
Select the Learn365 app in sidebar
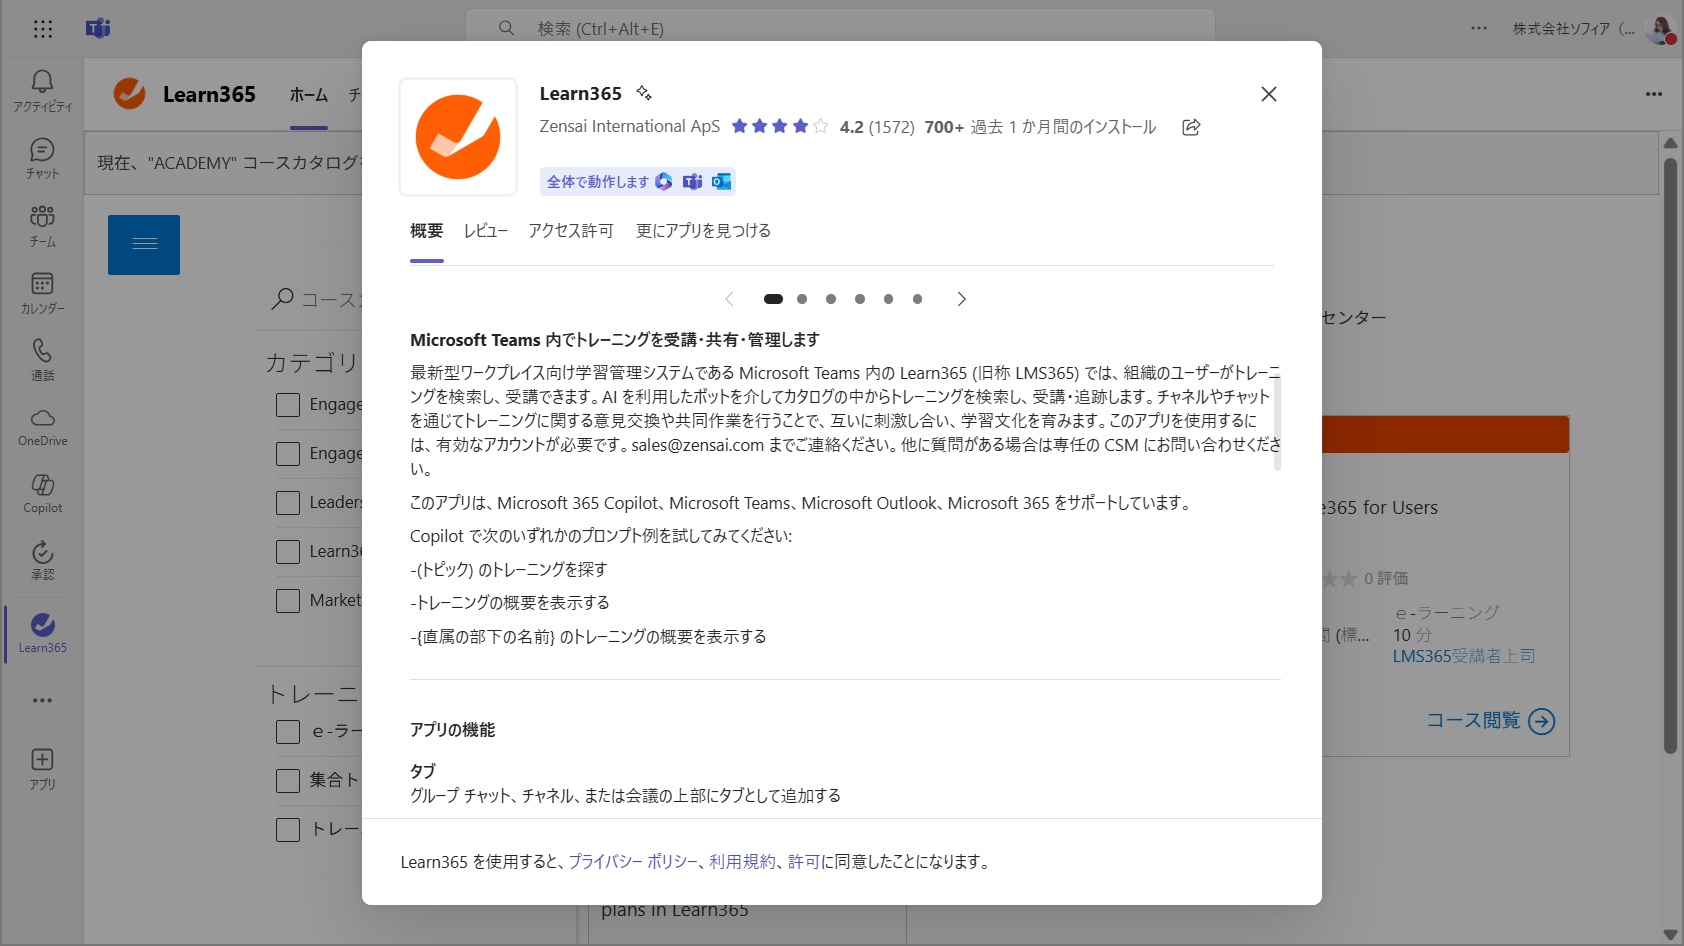(42, 633)
